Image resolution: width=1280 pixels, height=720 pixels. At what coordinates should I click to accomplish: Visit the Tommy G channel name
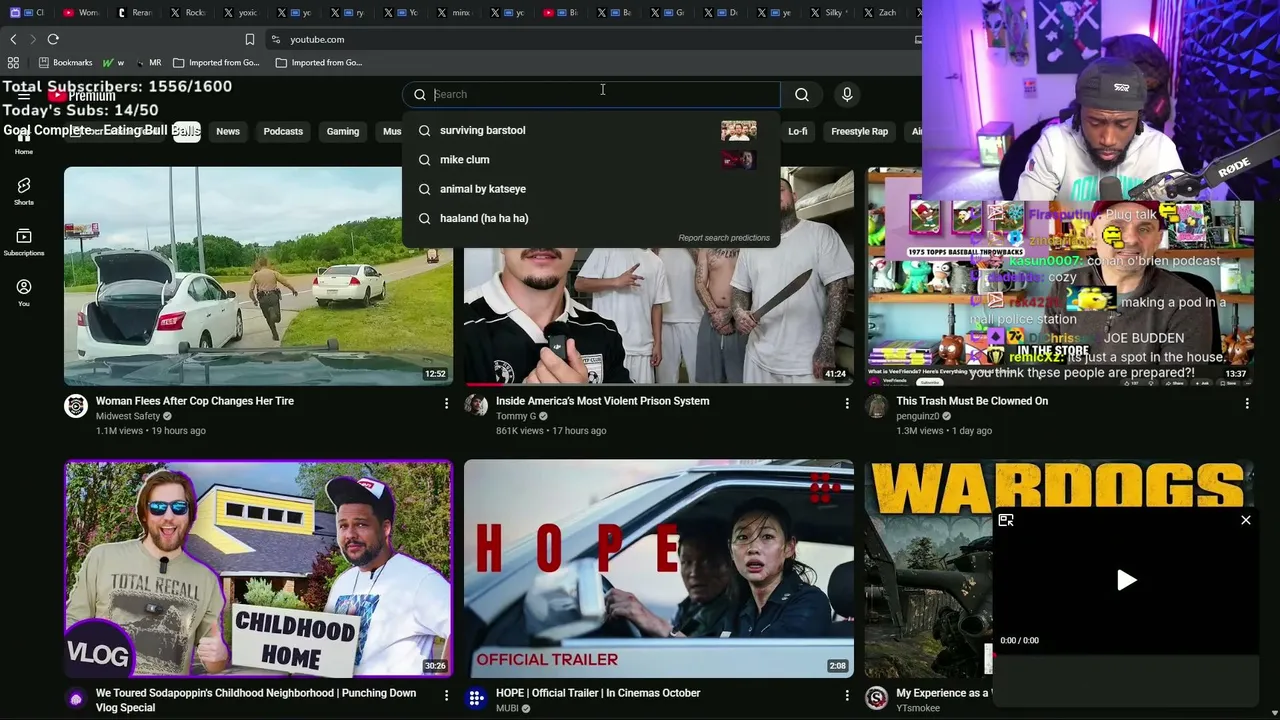516,416
